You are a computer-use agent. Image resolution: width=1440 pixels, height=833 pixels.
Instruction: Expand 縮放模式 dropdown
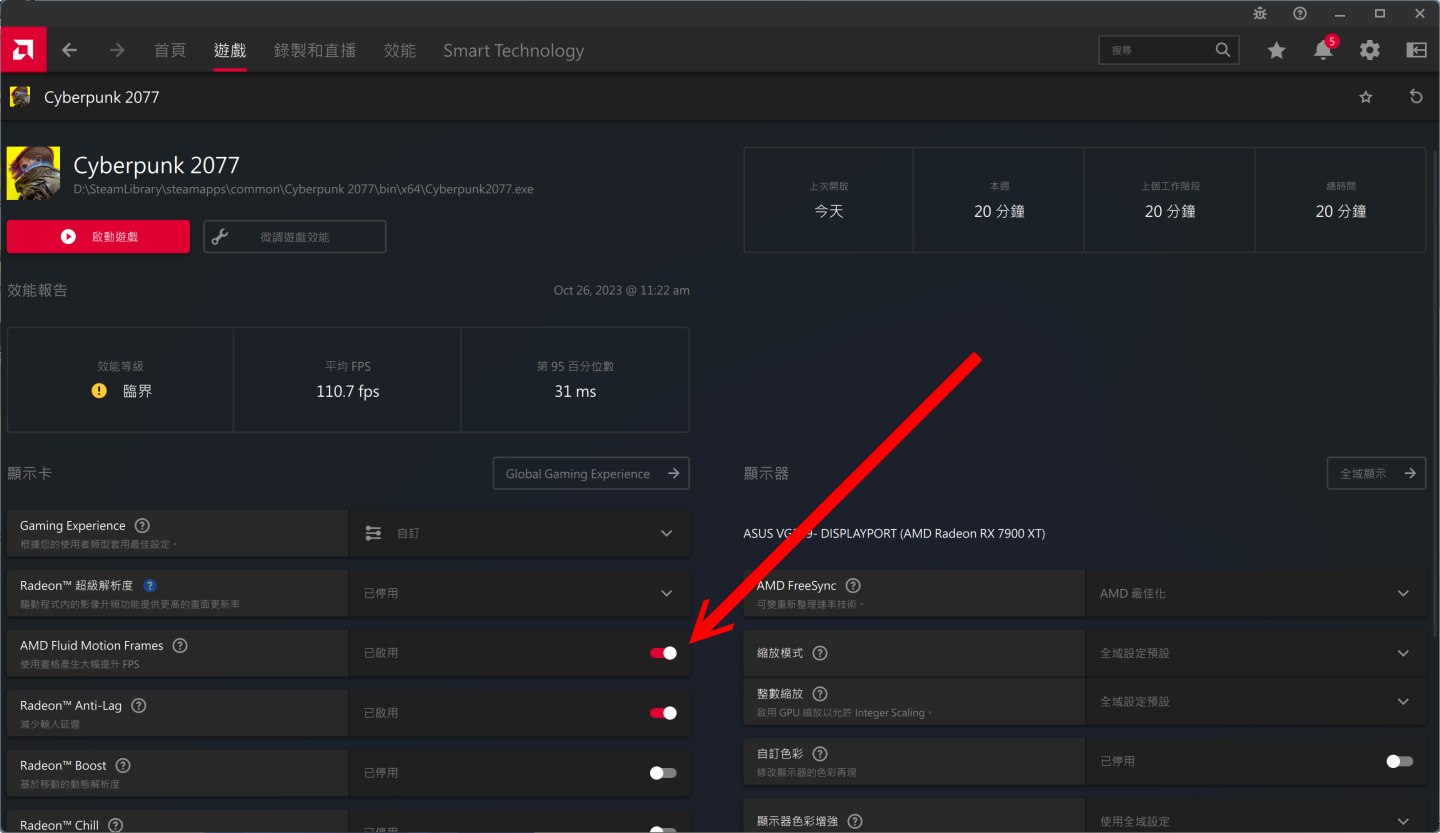(x=1256, y=653)
